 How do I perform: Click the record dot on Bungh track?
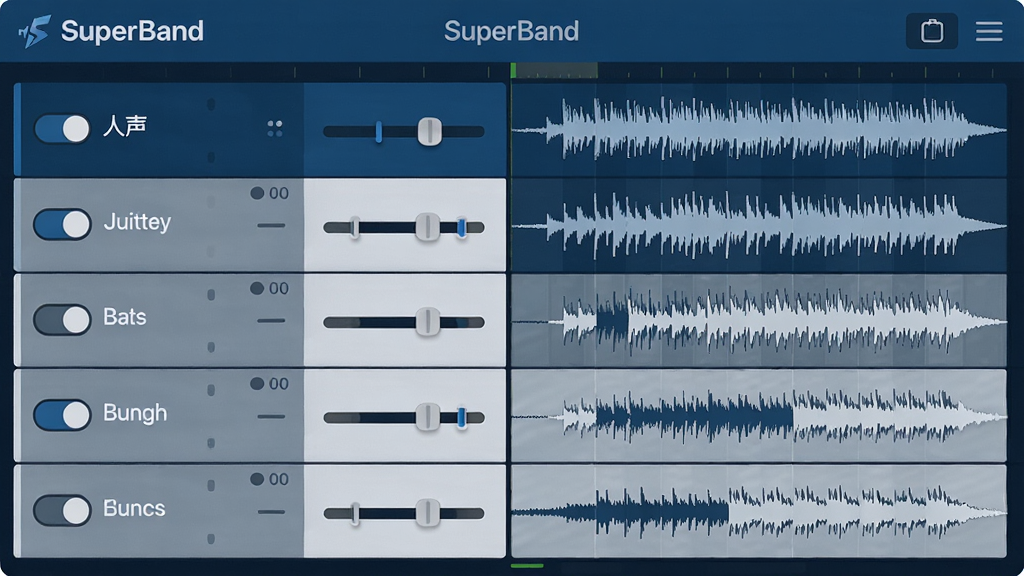point(257,384)
